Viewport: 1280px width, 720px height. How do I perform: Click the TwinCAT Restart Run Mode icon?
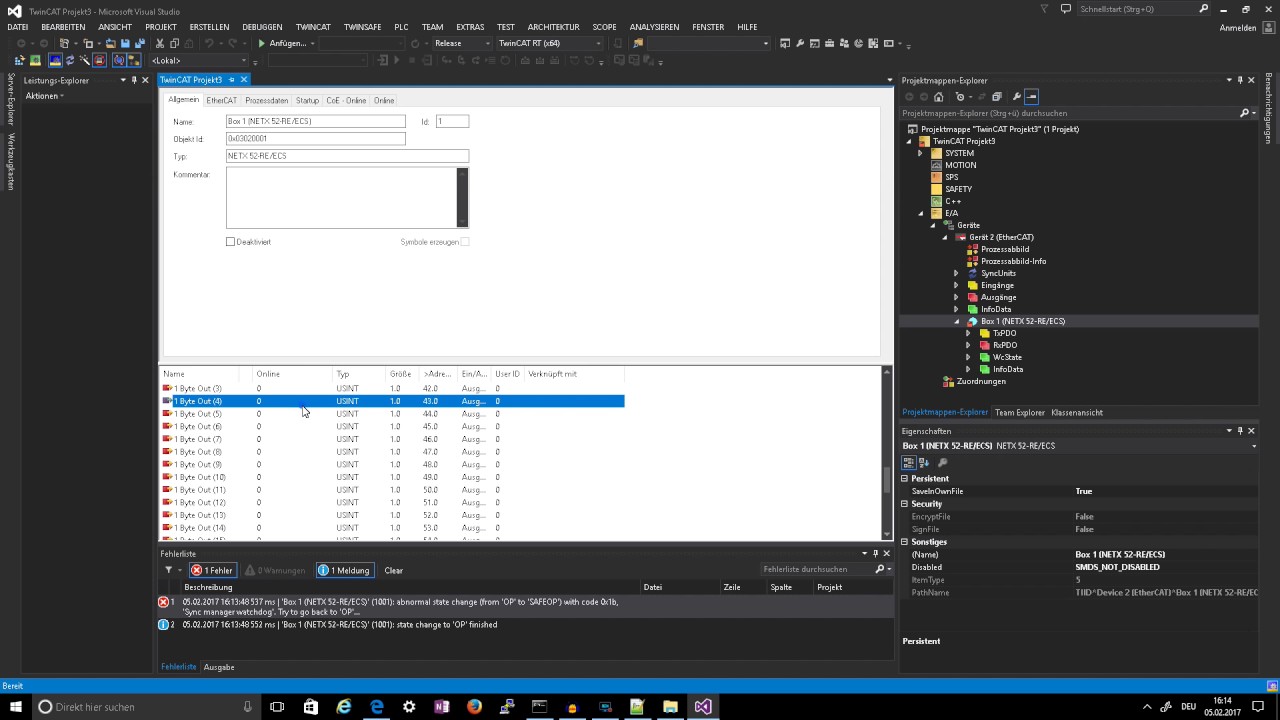(x=35, y=60)
